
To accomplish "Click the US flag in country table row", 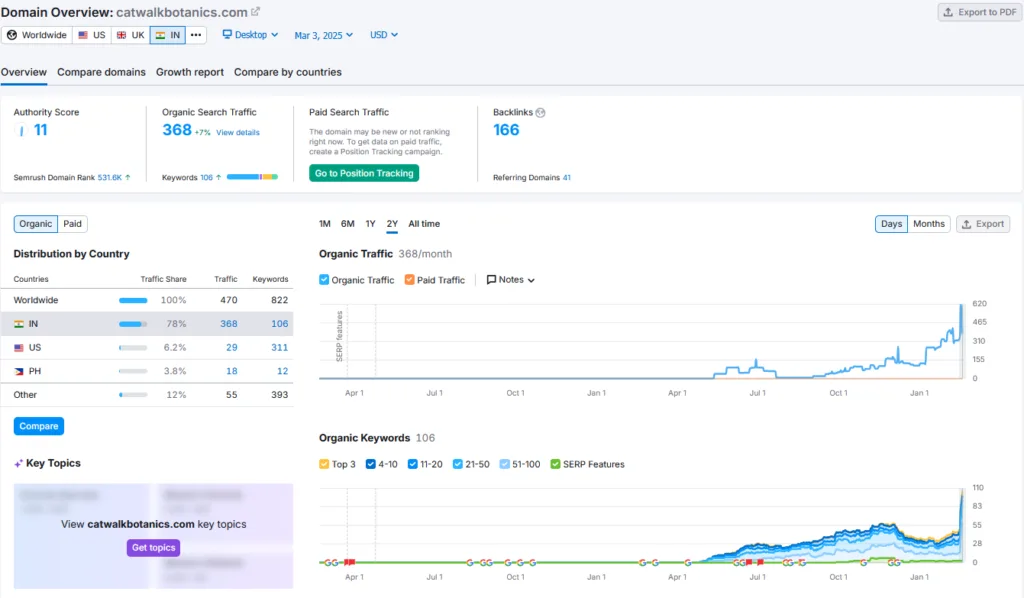I will pos(19,348).
